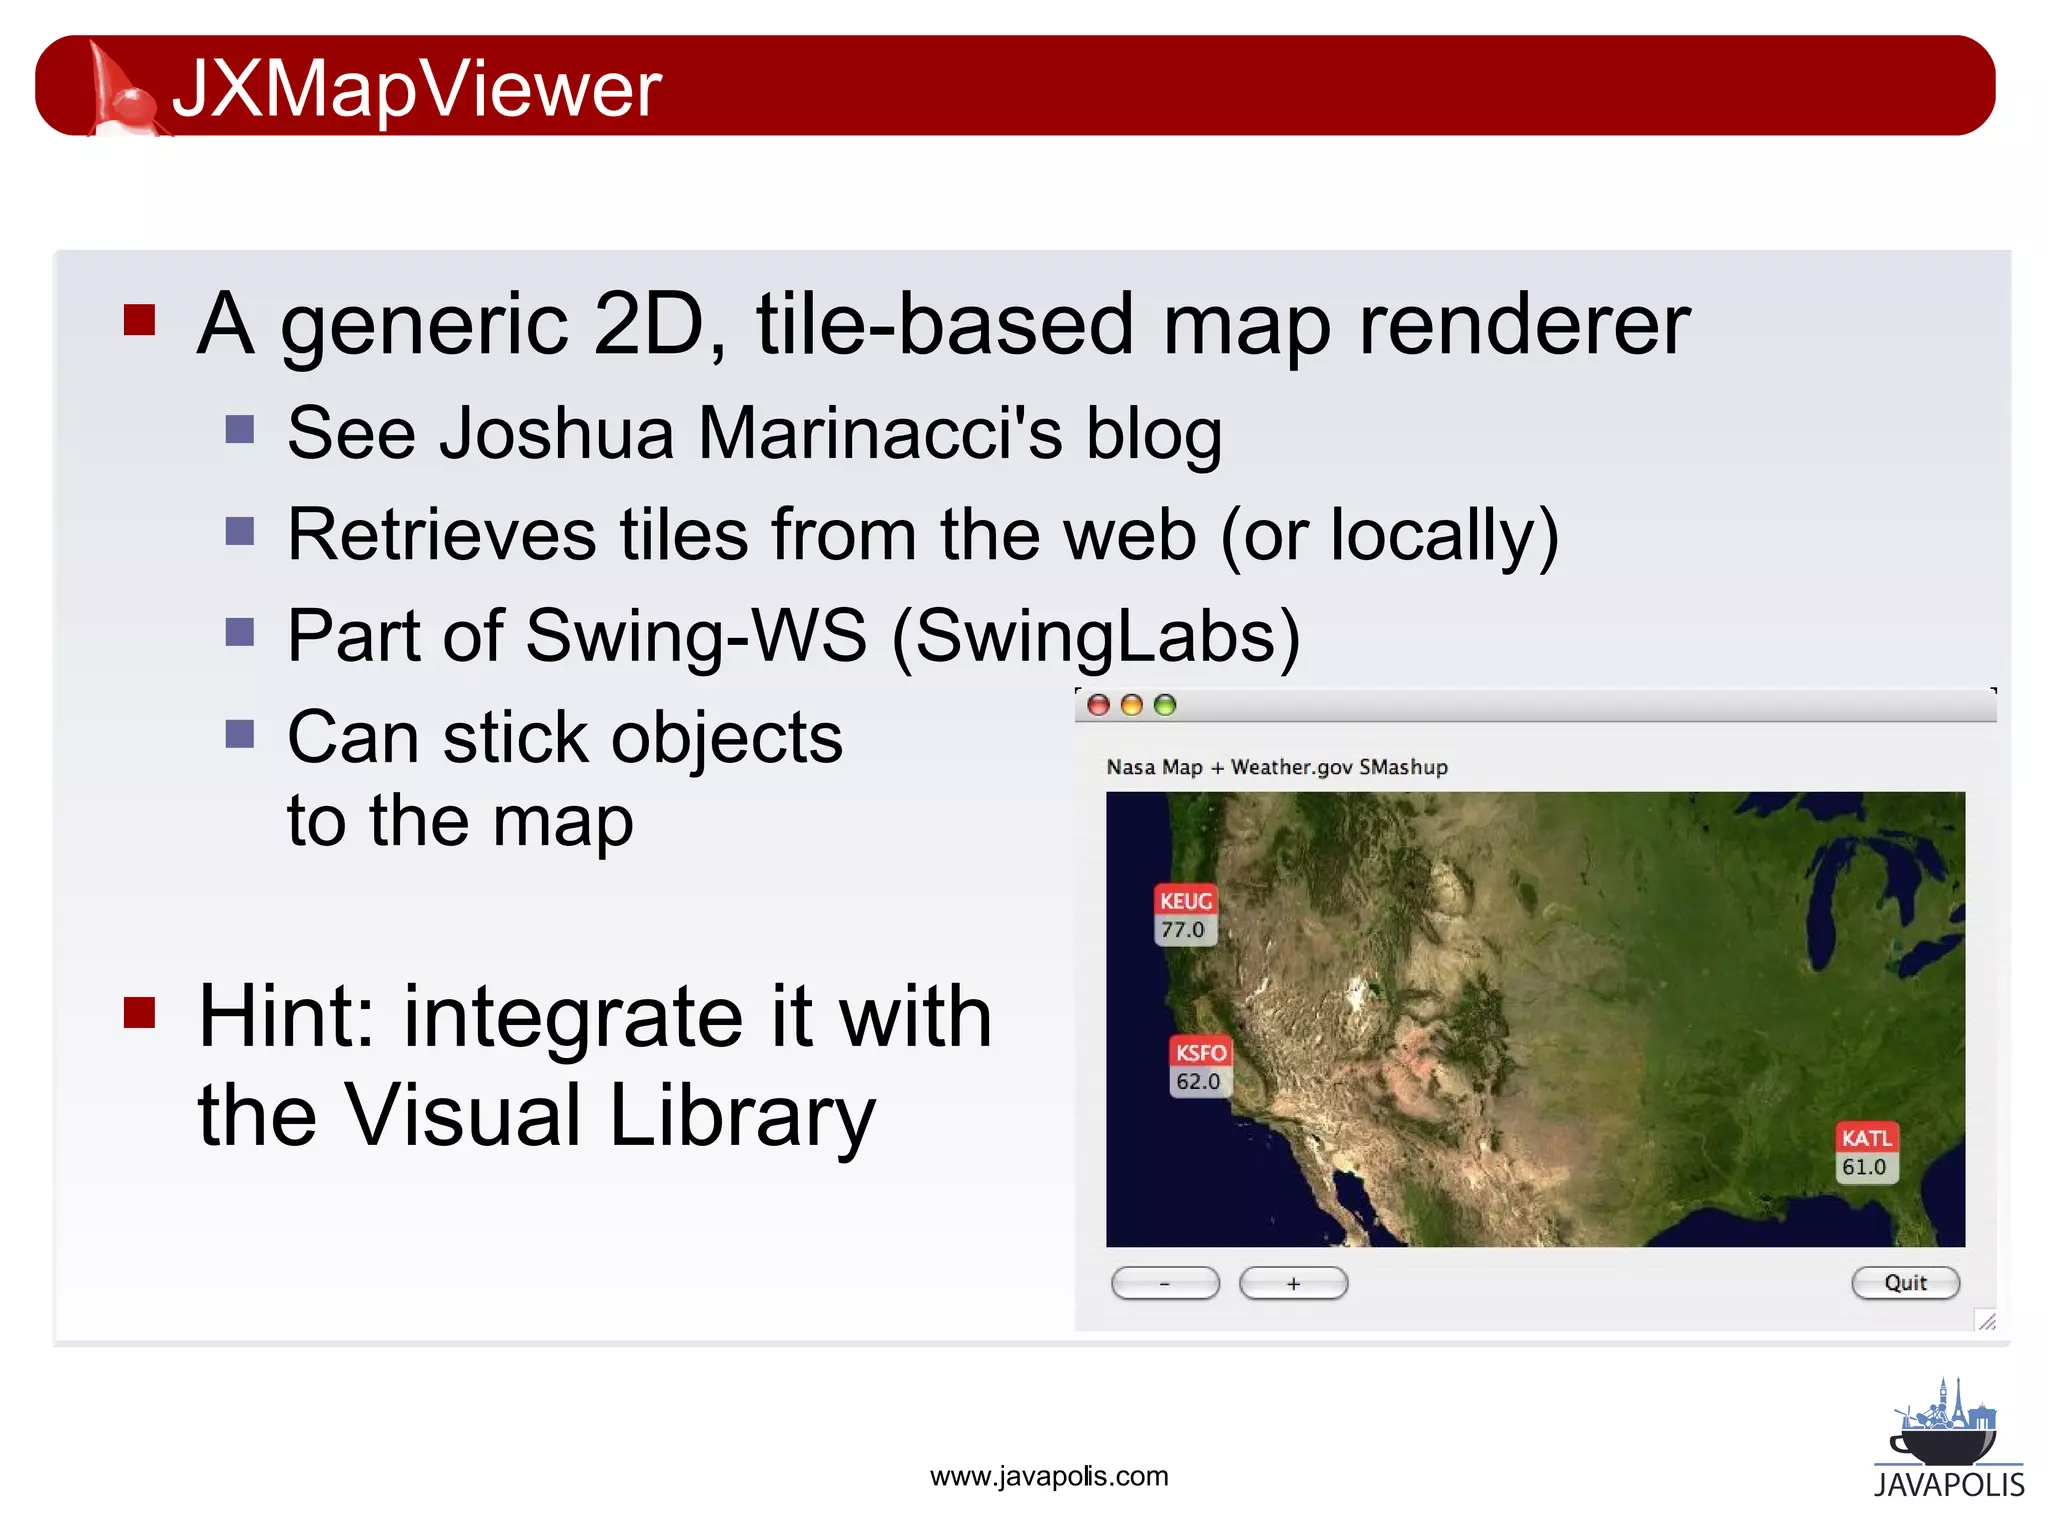Click the 'See Joshua Marinacci's blog' line
The width and height of the screenshot is (2048, 1536).
pyautogui.click(x=754, y=434)
